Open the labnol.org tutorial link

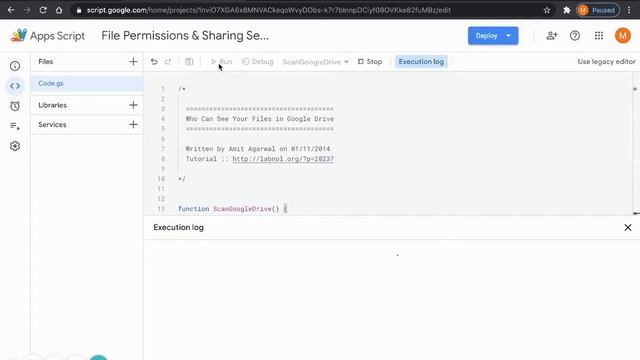click(283, 159)
